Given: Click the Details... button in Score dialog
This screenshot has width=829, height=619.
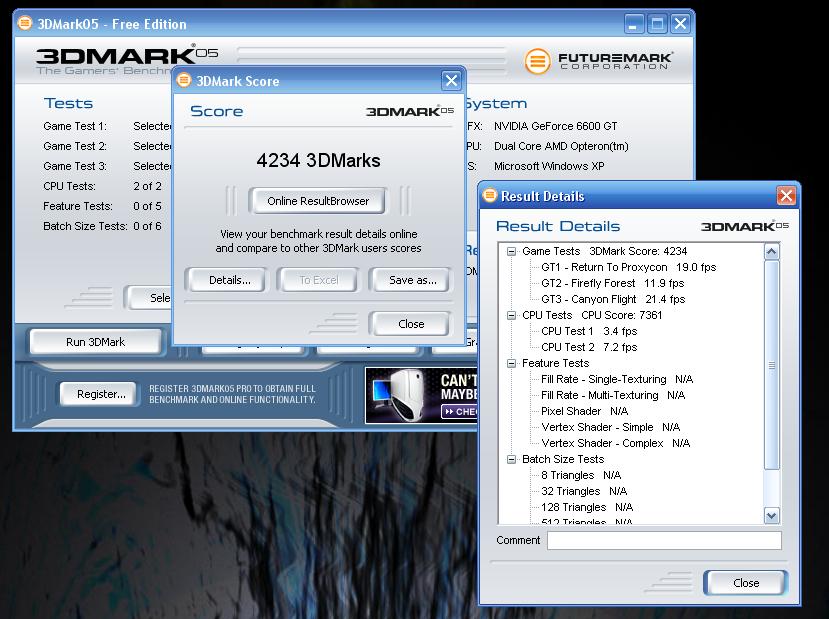Looking at the screenshot, I should [229, 280].
